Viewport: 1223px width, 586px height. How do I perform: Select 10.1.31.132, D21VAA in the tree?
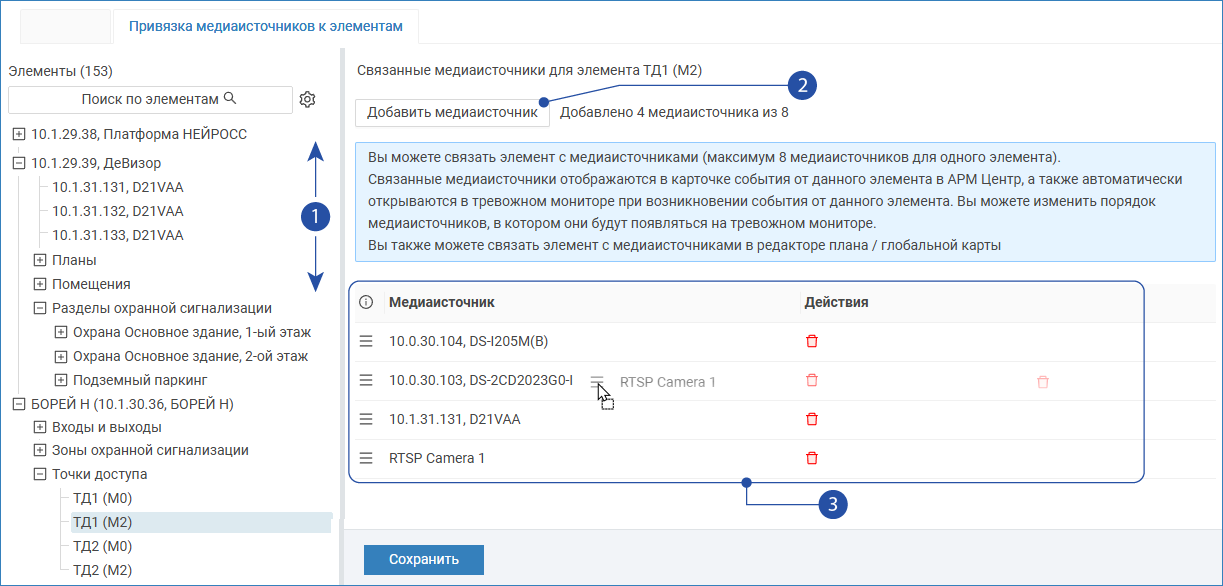point(117,211)
